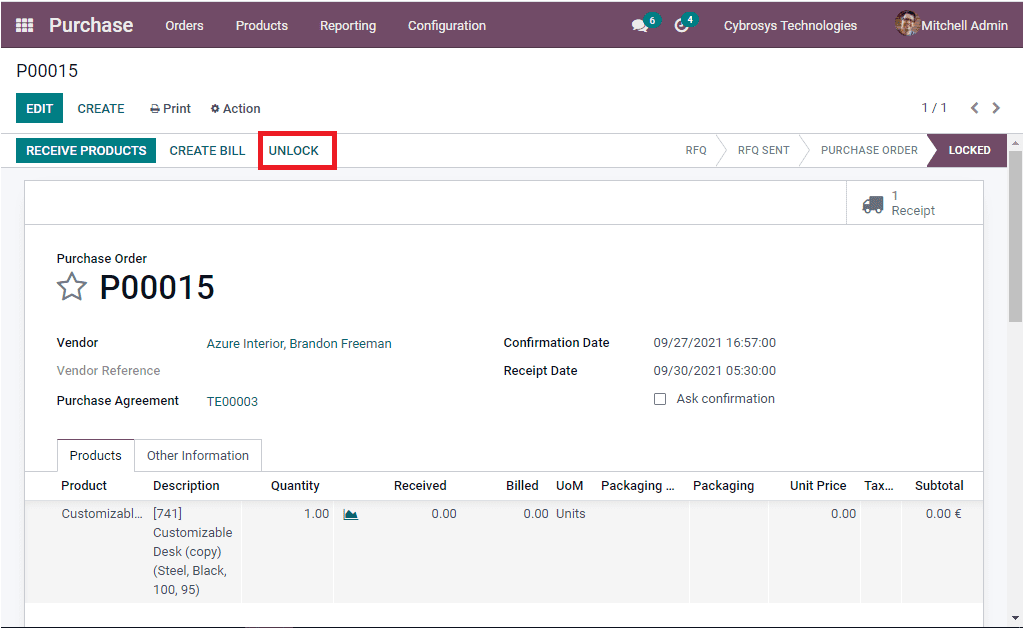Click the forecast graph icon on product line
1024x629 pixels.
click(x=350, y=513)
